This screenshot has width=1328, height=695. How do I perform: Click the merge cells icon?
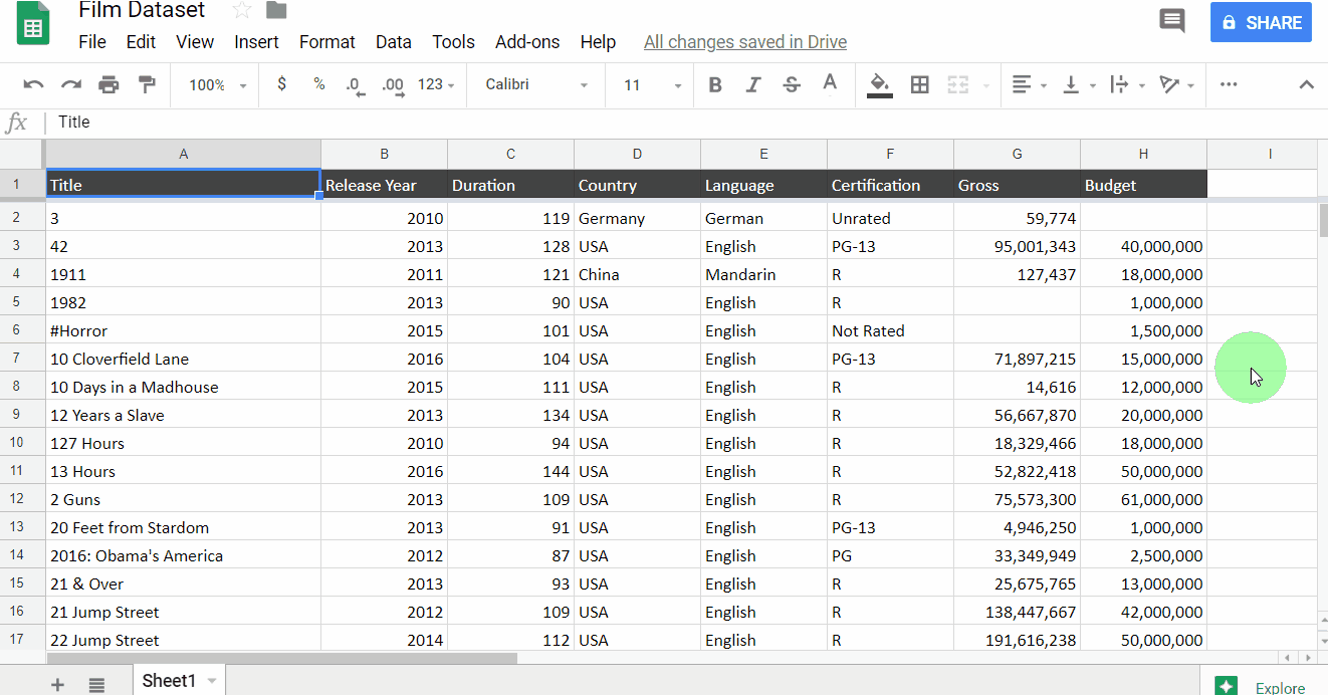[958, 85]
